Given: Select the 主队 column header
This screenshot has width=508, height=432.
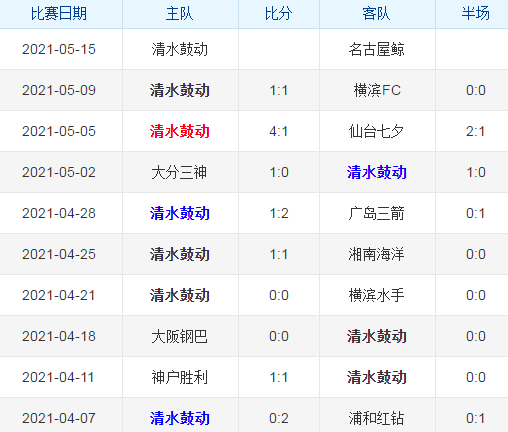Looking at the screenshot, I should pos(180,14).
